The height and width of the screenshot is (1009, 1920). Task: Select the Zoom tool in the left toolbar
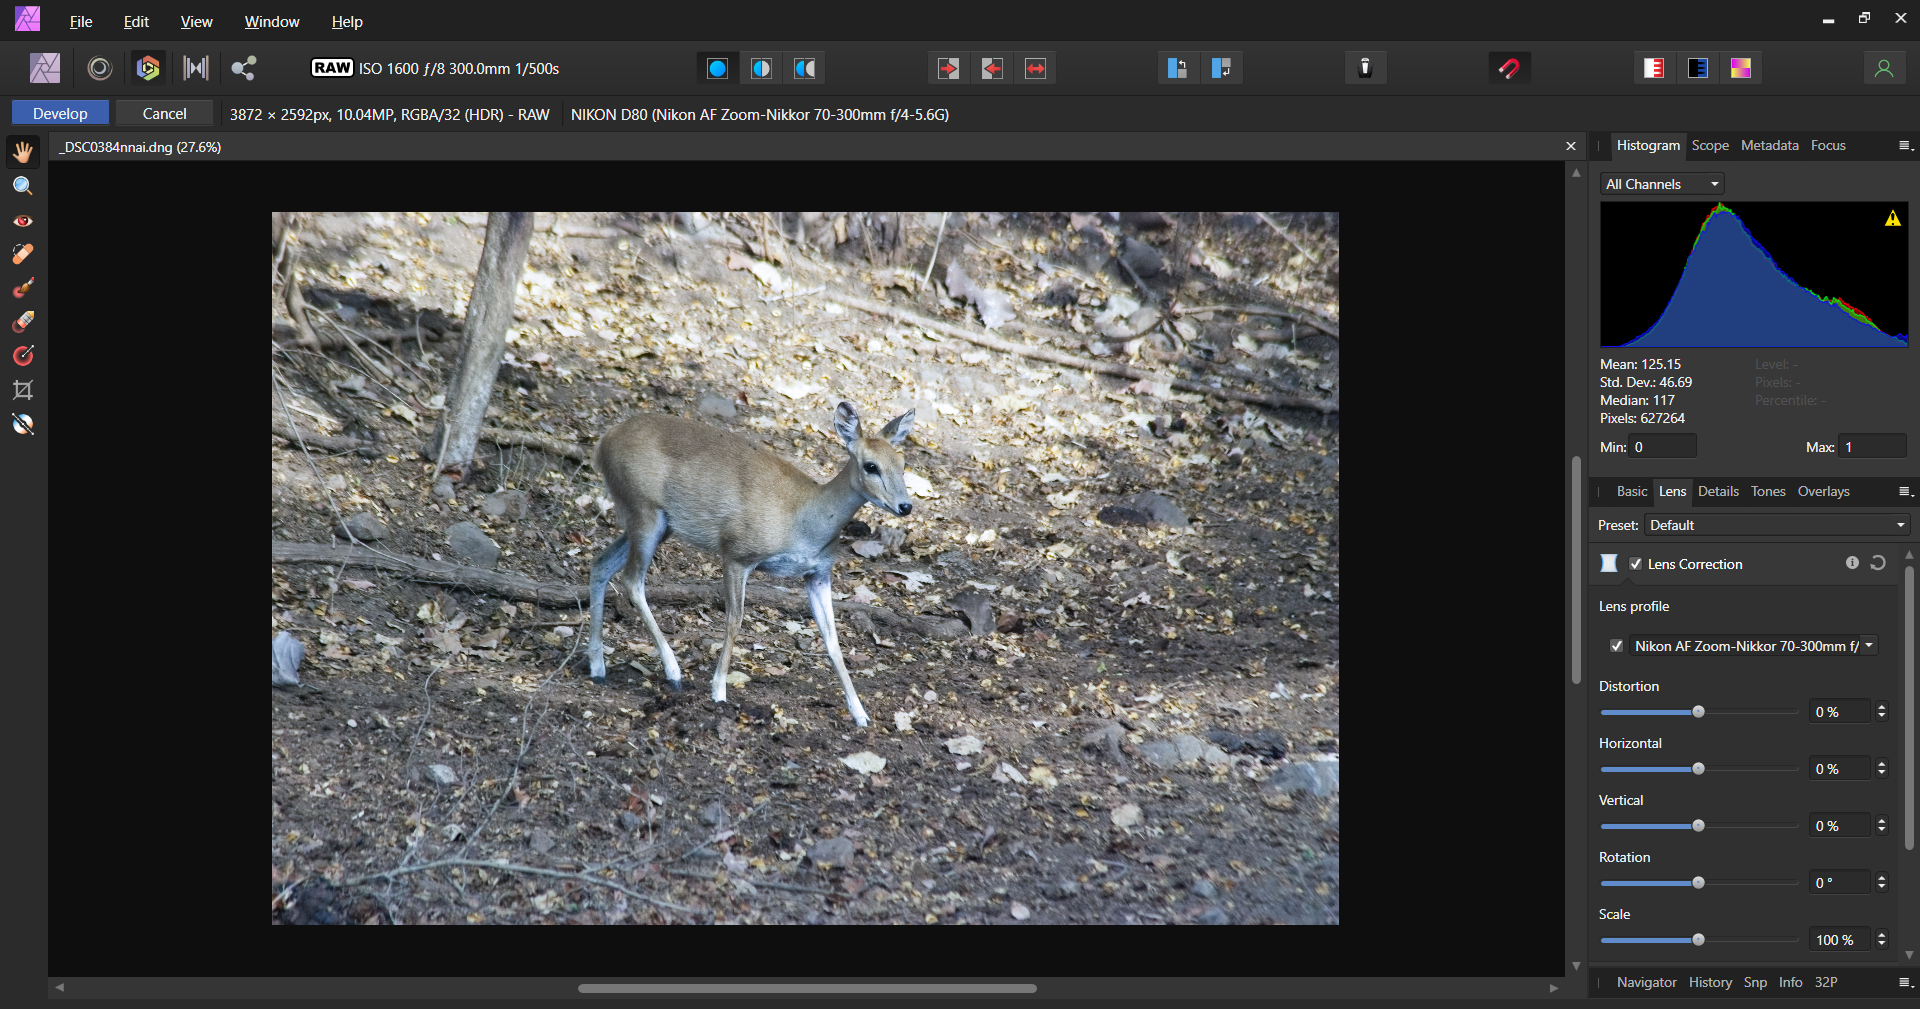[x=22, y=186]
